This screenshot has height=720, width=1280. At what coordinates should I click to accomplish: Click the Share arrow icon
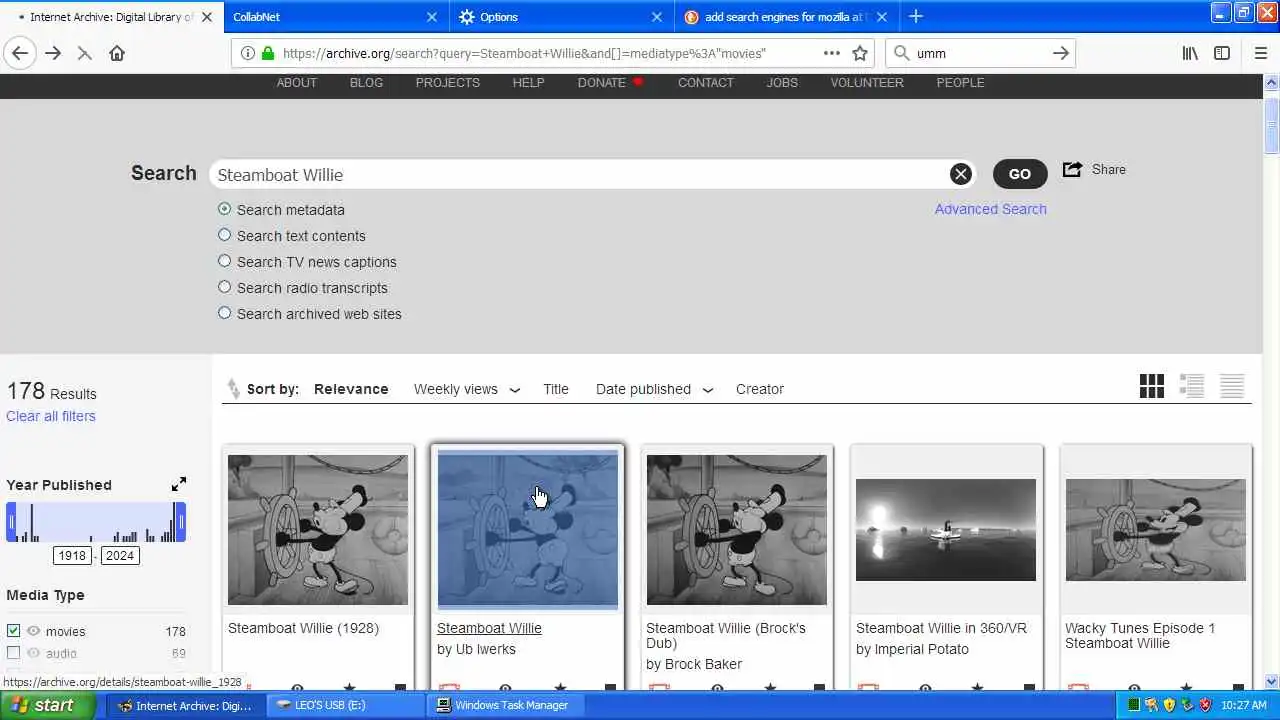pyautogui.click(x=1072, y=169)
